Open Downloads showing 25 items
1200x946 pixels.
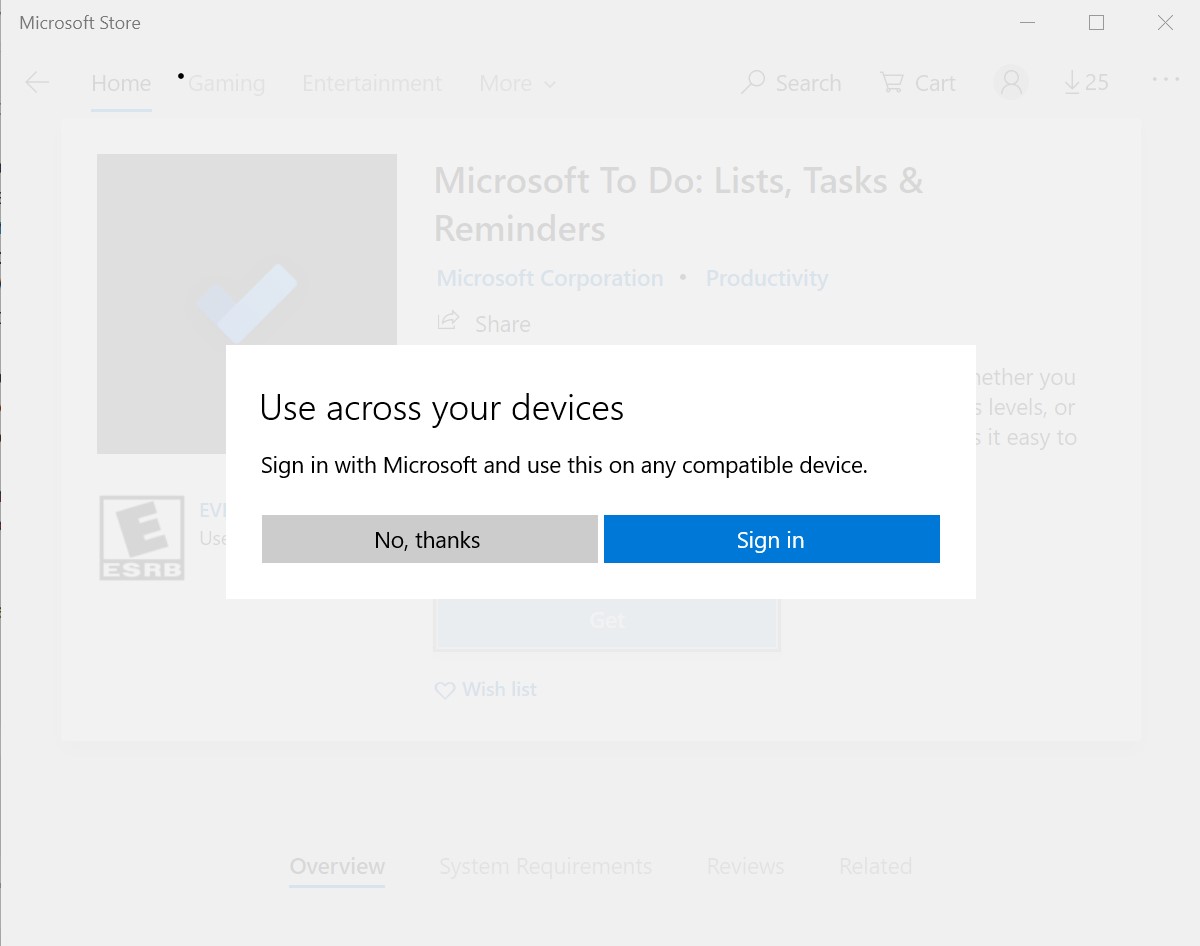(1085, 83)
